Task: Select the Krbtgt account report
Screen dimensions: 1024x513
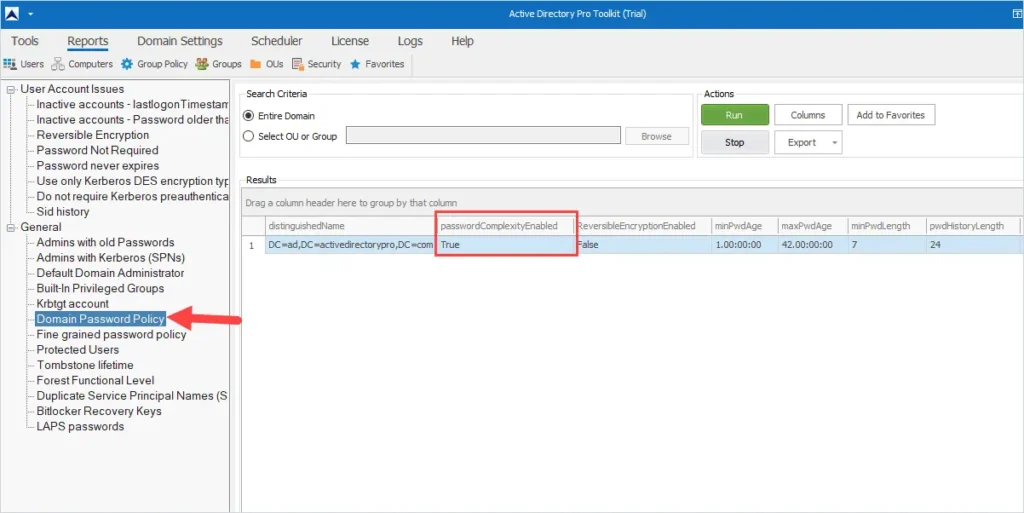Action: (72, 304)
